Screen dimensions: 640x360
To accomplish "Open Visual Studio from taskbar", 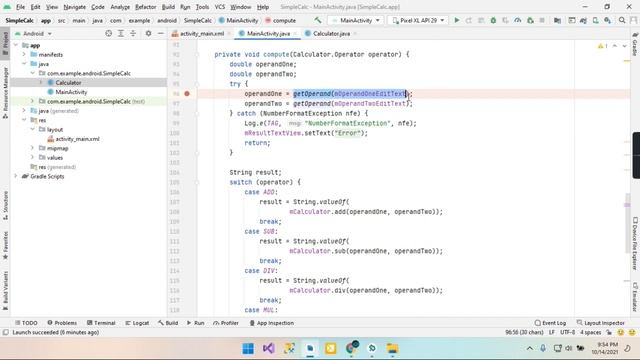I will click(269, 348).
